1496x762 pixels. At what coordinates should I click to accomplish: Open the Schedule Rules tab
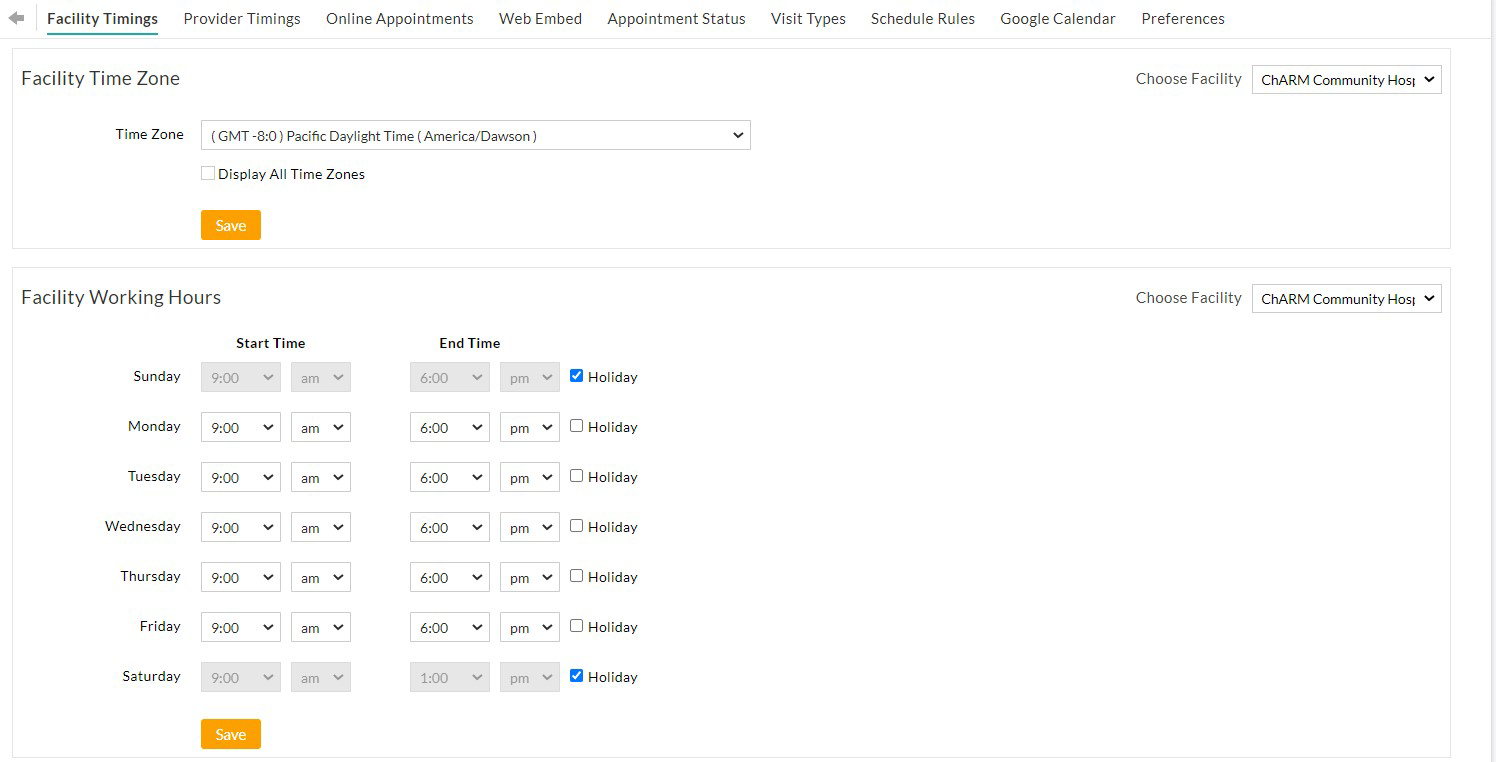point(922,19)
